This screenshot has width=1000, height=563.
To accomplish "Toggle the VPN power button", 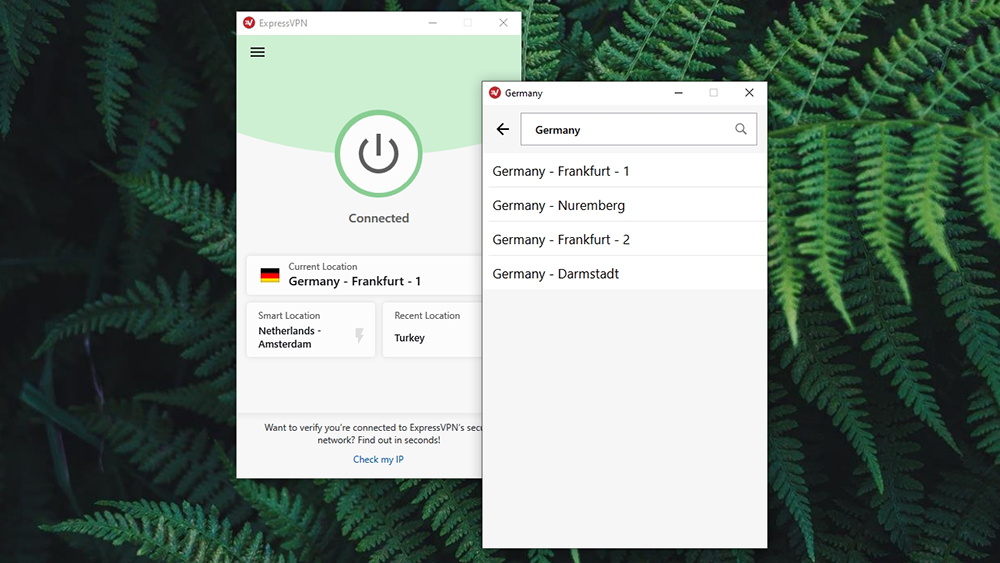I will click(378, 154).
